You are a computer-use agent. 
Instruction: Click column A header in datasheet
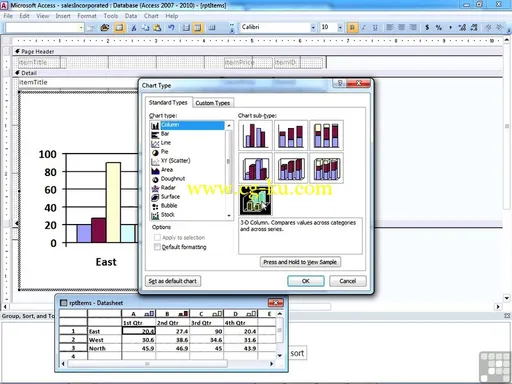coord(139,314)
